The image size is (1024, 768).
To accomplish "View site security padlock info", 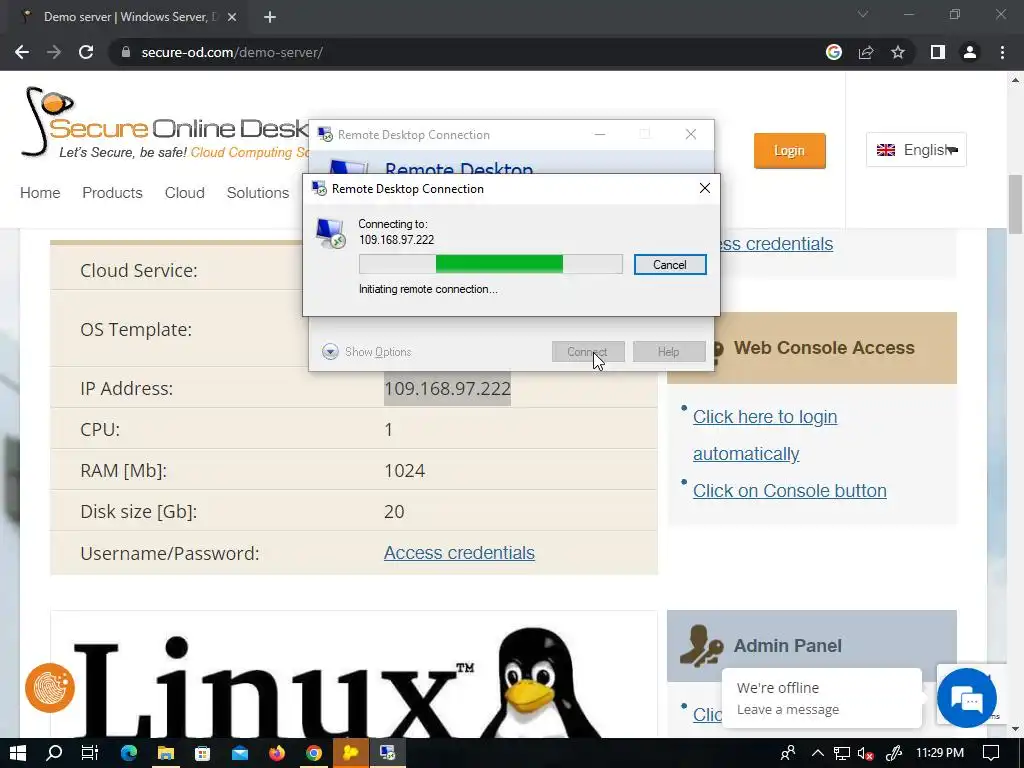I will pos(126,52).
